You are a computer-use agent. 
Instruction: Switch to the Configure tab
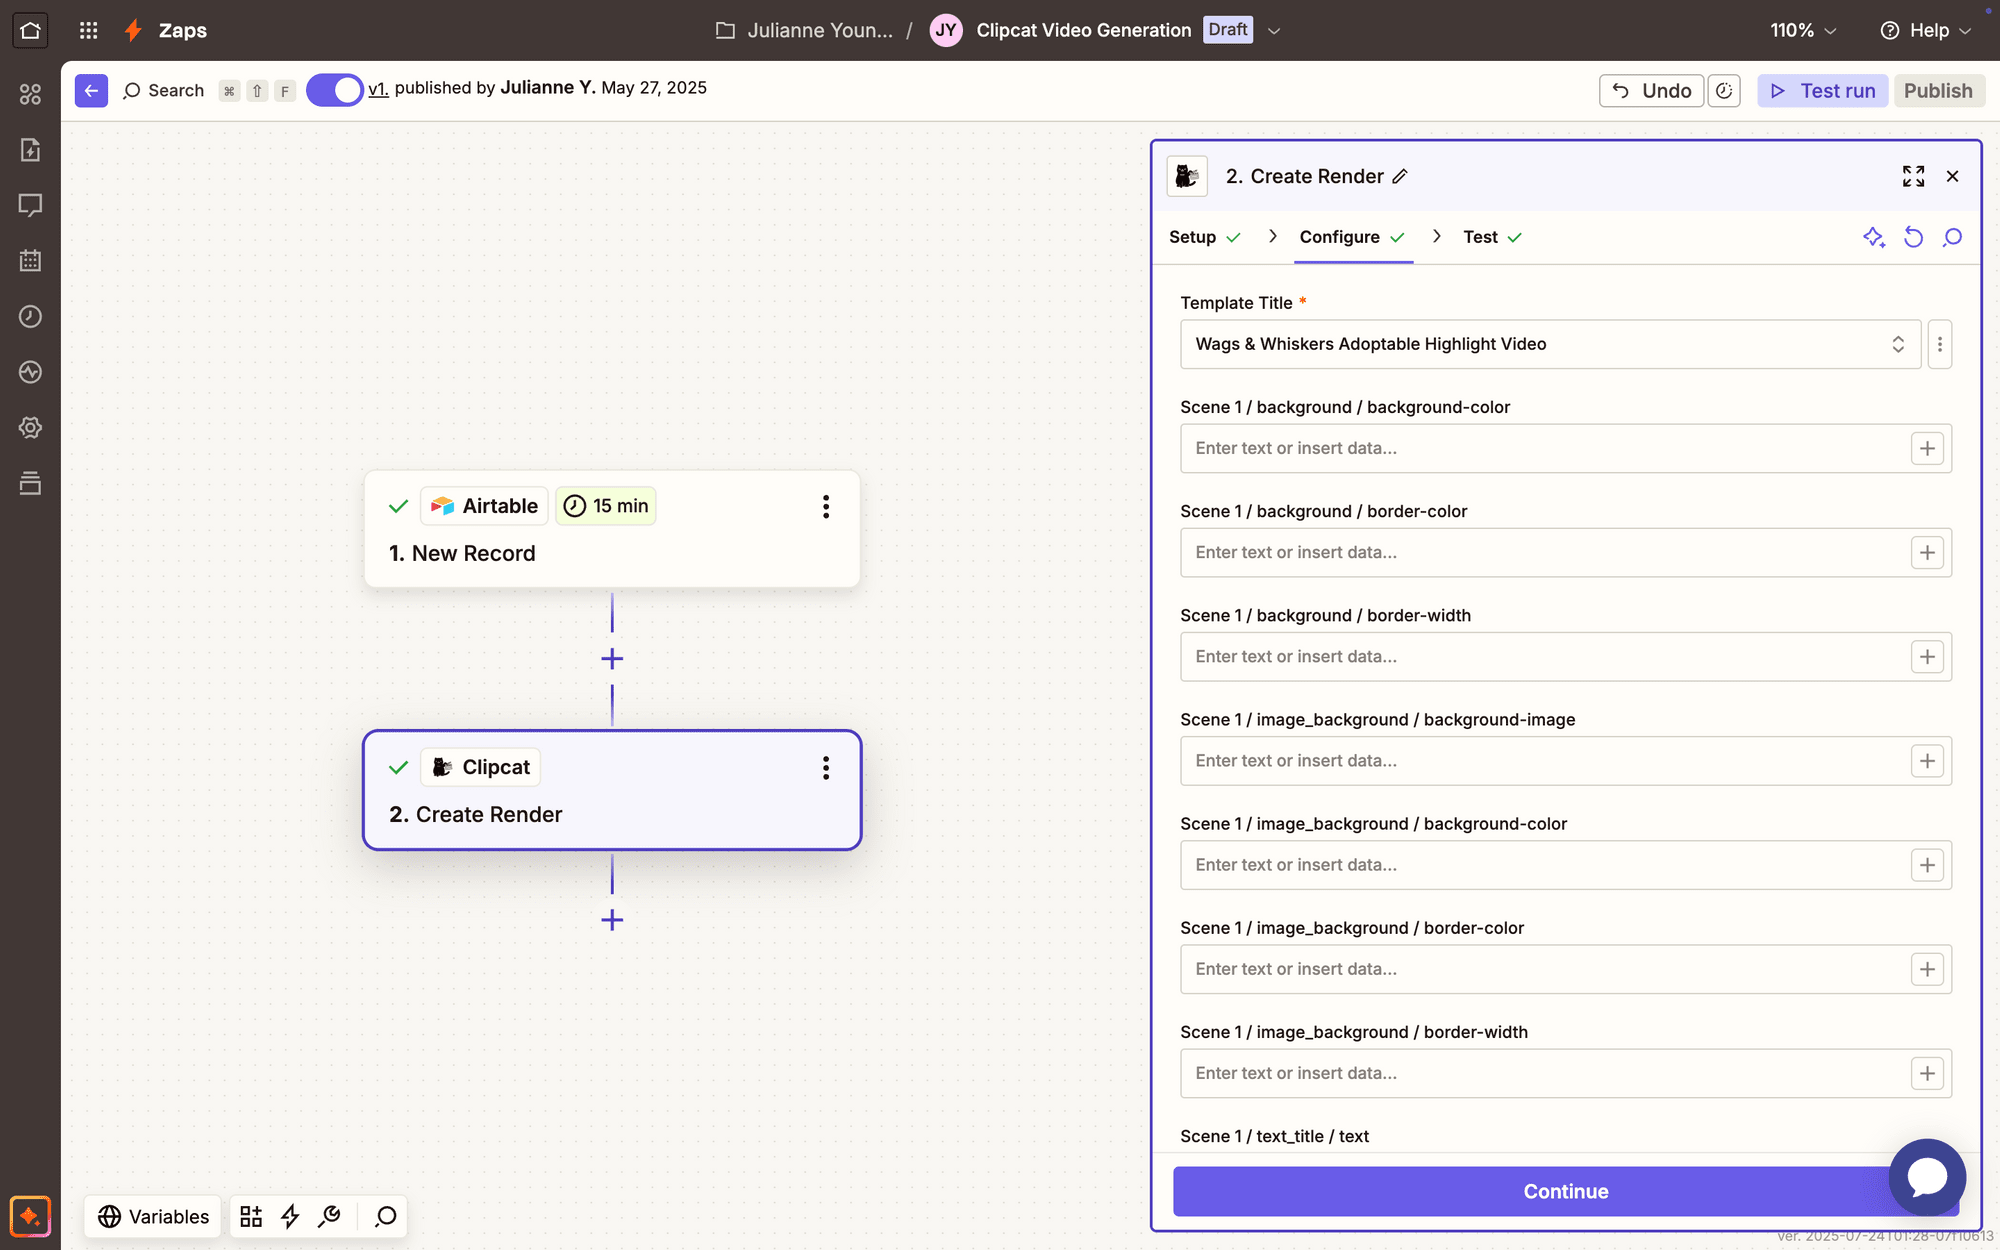click(x=1352, y=237)
